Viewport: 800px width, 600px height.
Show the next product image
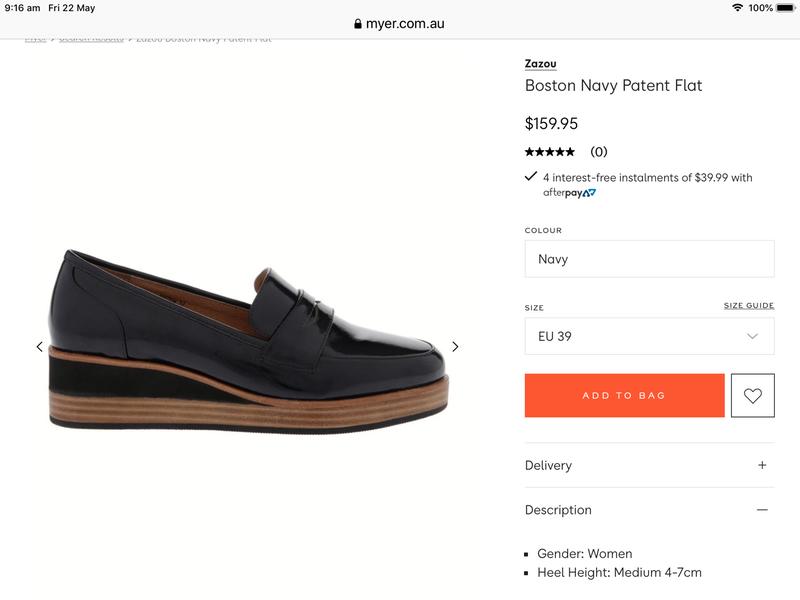[455, 347]
